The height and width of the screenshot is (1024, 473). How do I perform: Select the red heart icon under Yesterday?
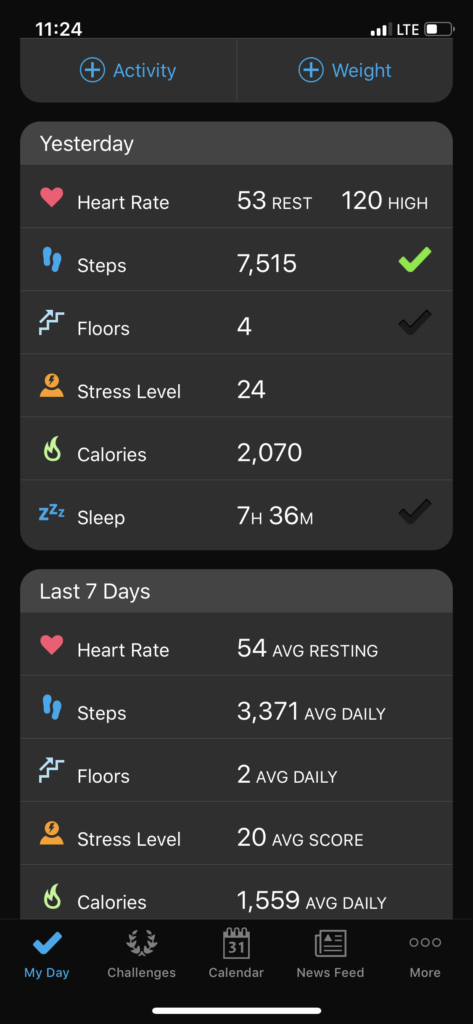point(52,197)
